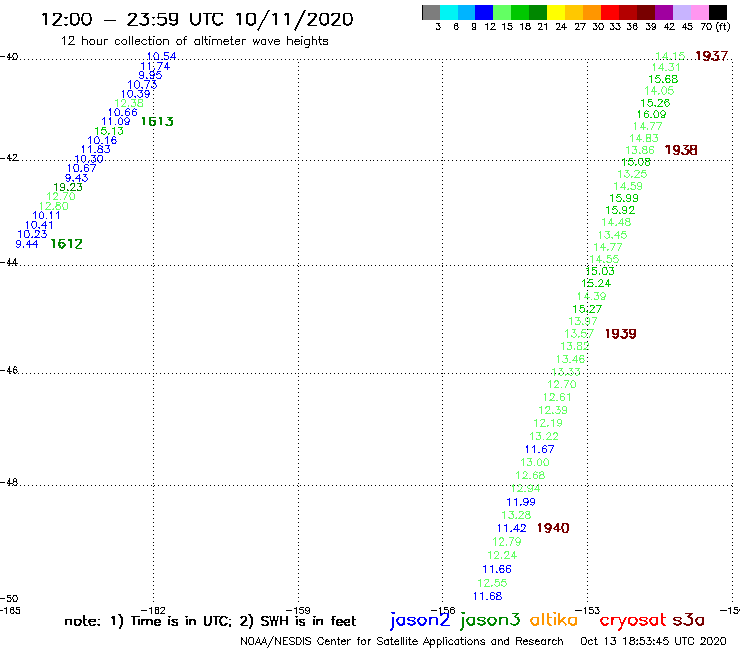The image size is (740, 650).
Task: Select the bright red legend color swatch
Action: (x=609, y=12)
